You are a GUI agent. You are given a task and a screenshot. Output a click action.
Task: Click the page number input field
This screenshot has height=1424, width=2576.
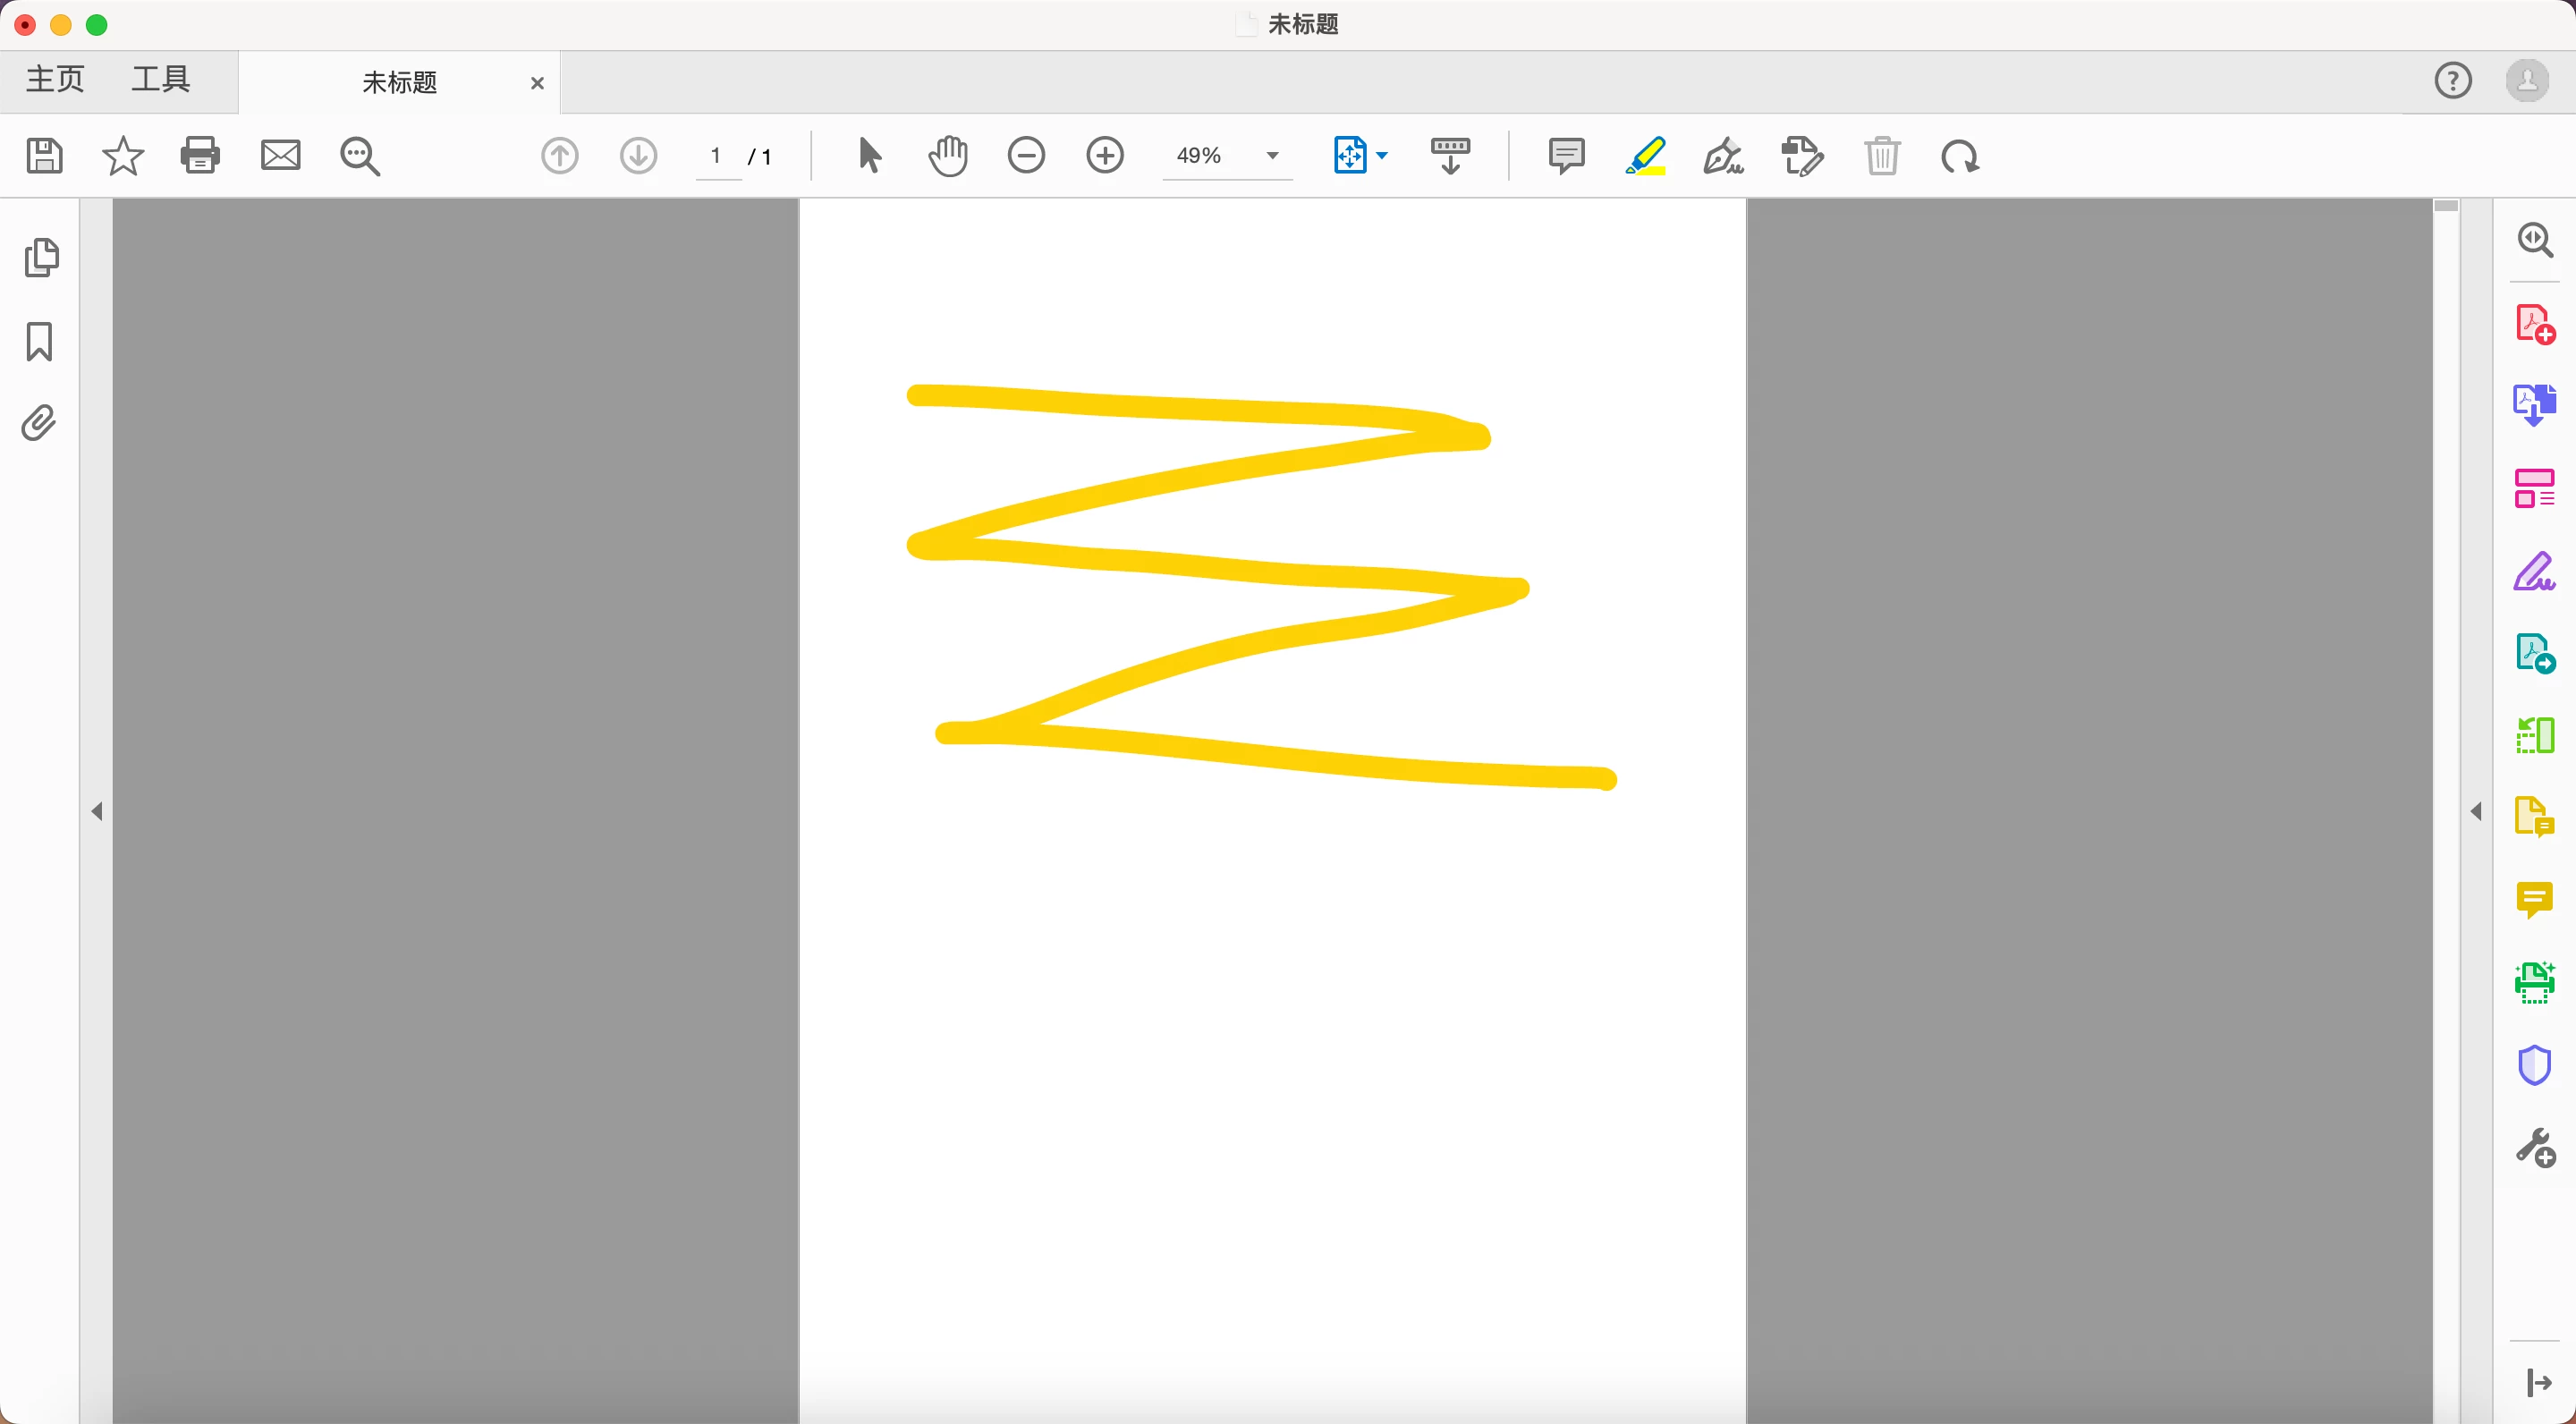coord(717,157)
